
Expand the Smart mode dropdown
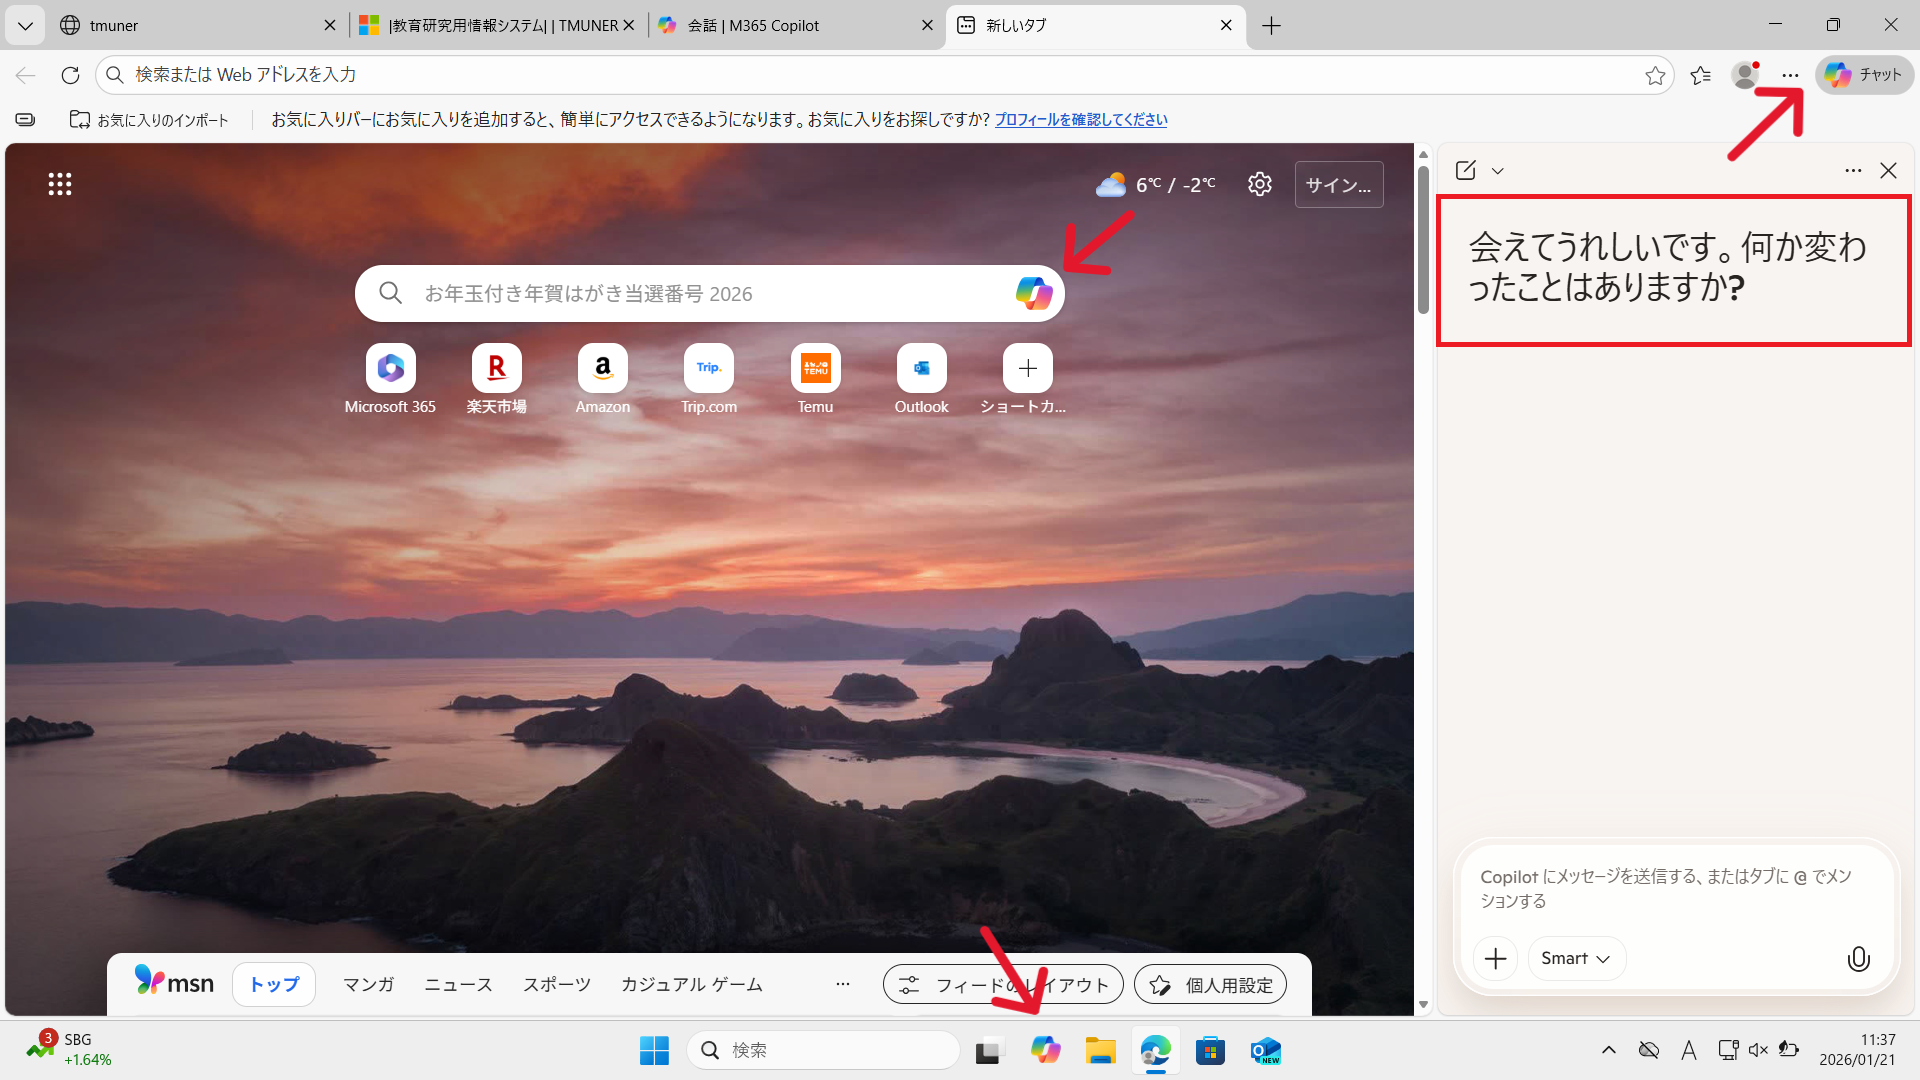point(1576,958)
